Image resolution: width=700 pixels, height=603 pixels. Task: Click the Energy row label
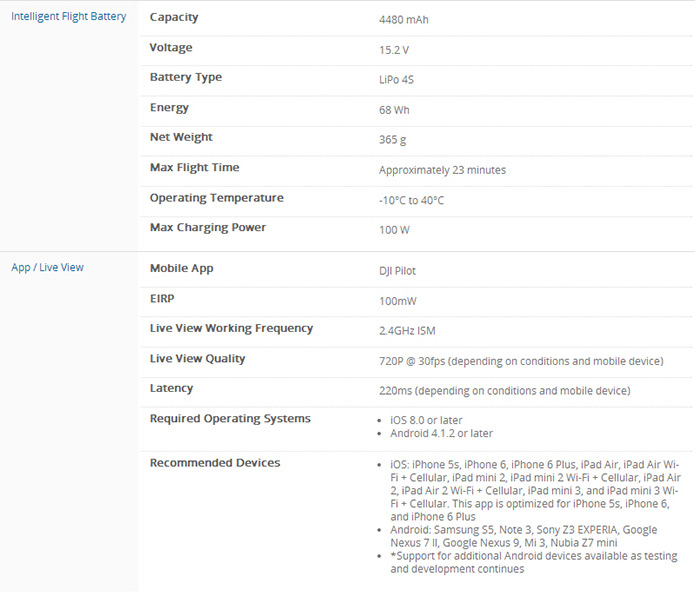pyautogui.click(x=169, y=108)
